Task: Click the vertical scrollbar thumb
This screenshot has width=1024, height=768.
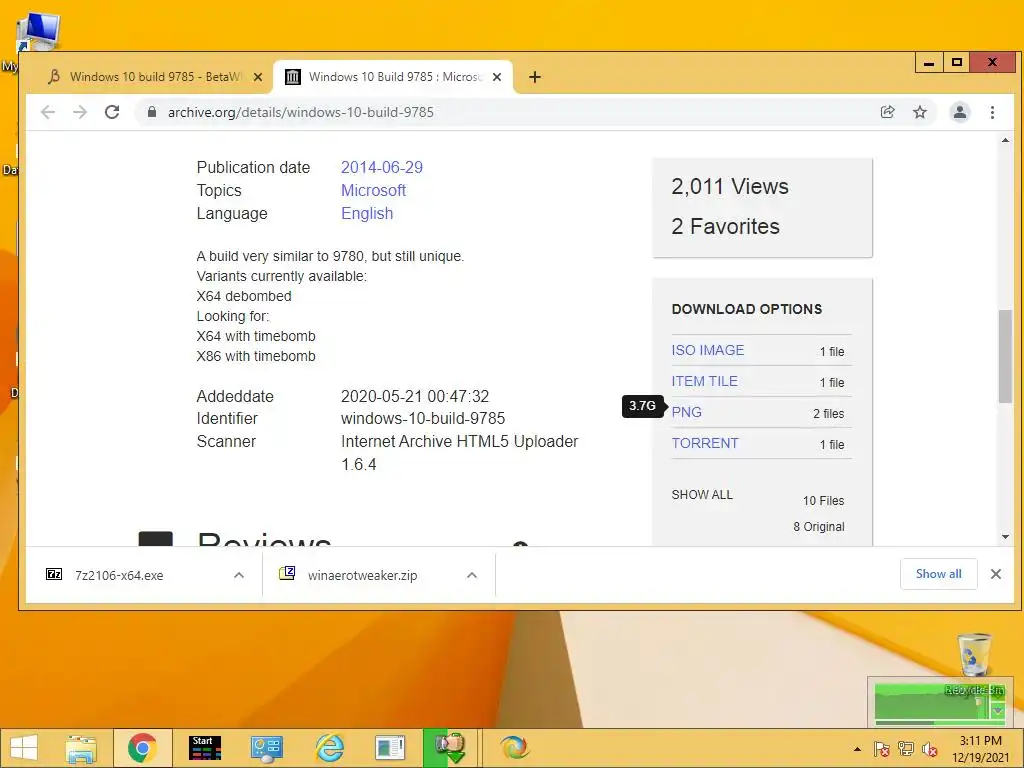Action: pos(1005,356)
